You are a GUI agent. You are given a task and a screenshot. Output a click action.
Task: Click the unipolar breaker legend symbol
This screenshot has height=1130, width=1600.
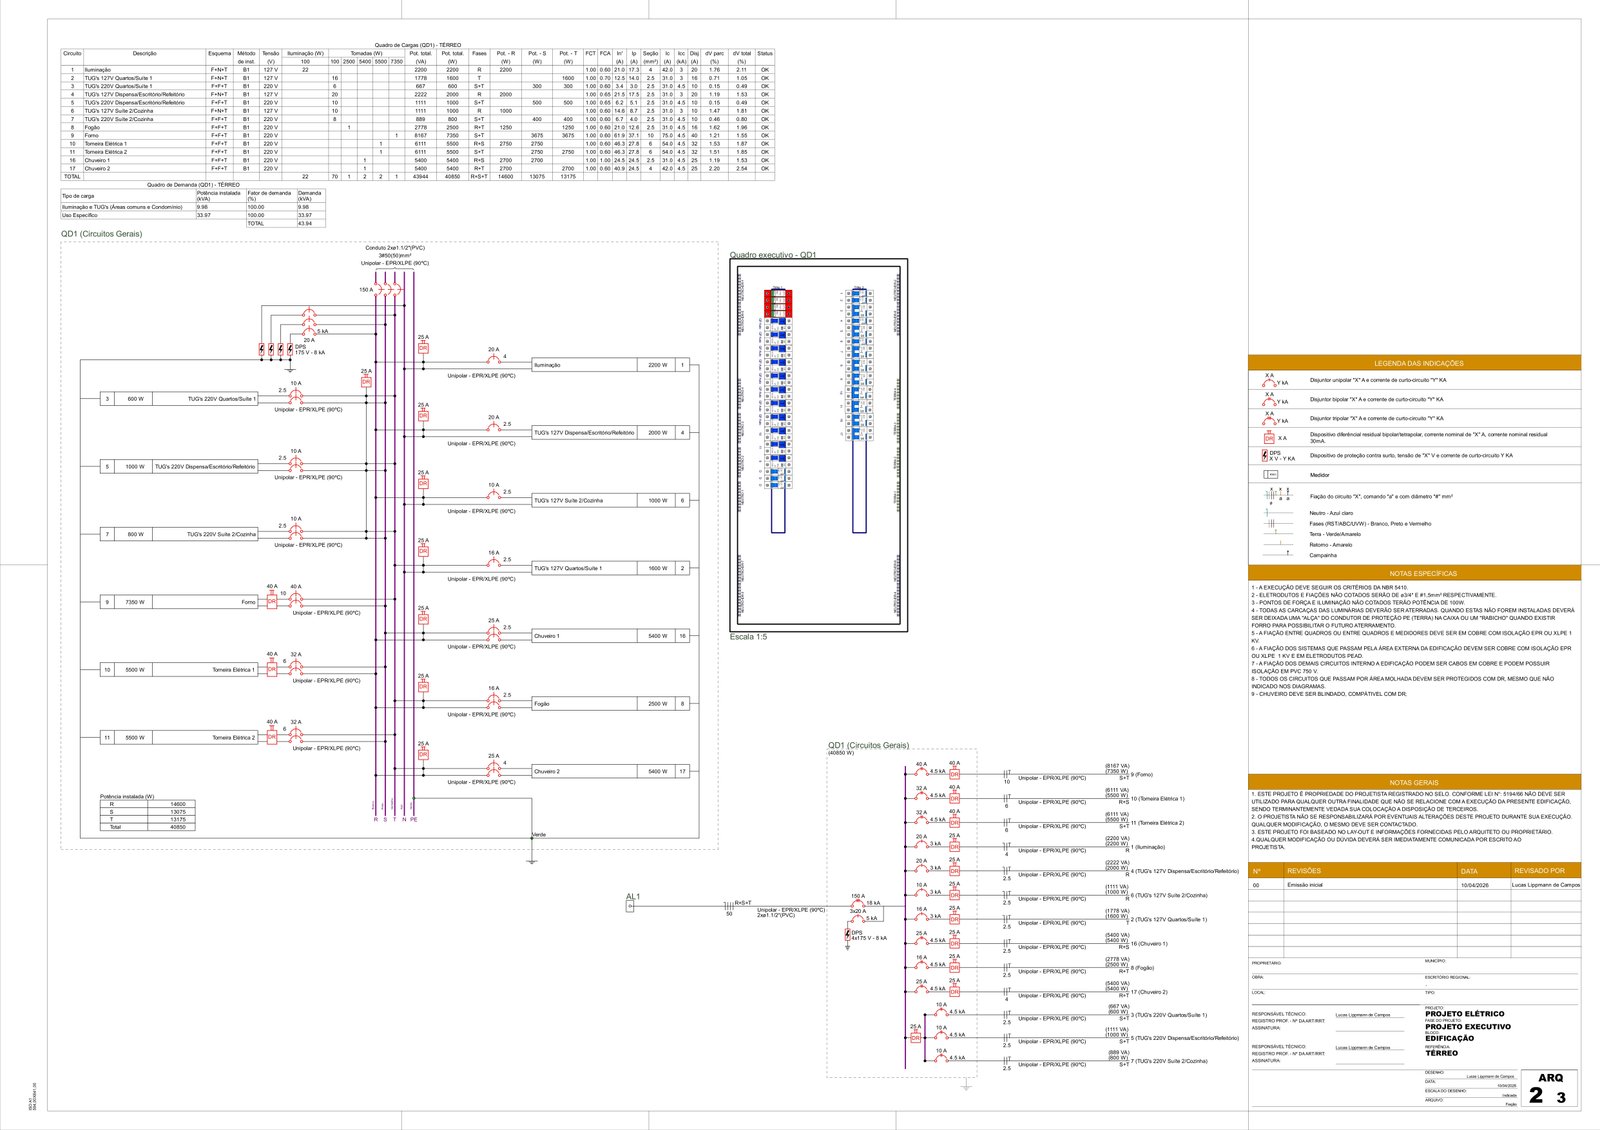click(1271, 381)
